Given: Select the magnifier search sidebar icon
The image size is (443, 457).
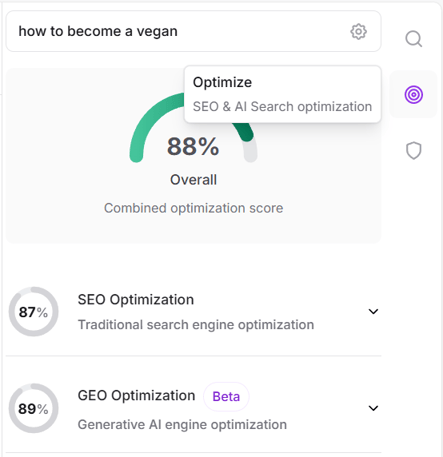Looking at the screenshot, I should (x=414, y=39).
